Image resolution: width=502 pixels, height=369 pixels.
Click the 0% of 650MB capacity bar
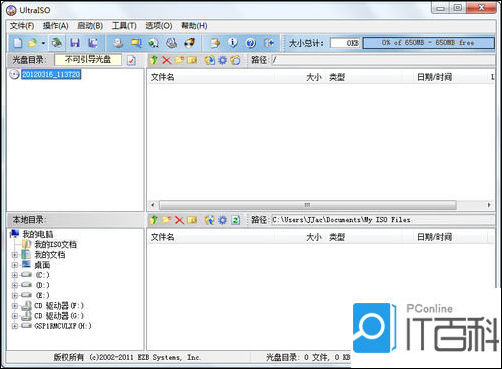point(428,43)
